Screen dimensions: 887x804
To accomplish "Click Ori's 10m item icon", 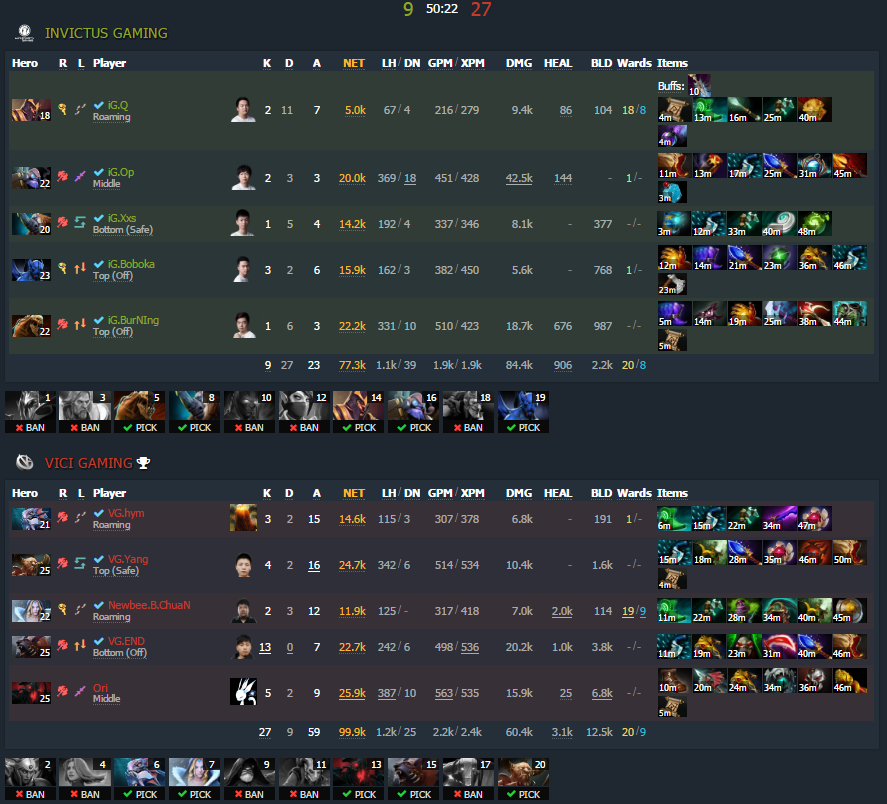I will point(675,681).
